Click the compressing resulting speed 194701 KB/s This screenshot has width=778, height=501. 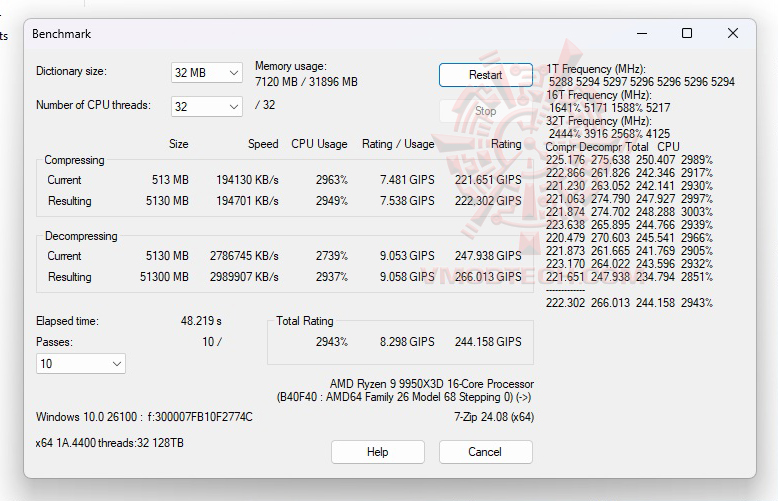coord(247,201)
